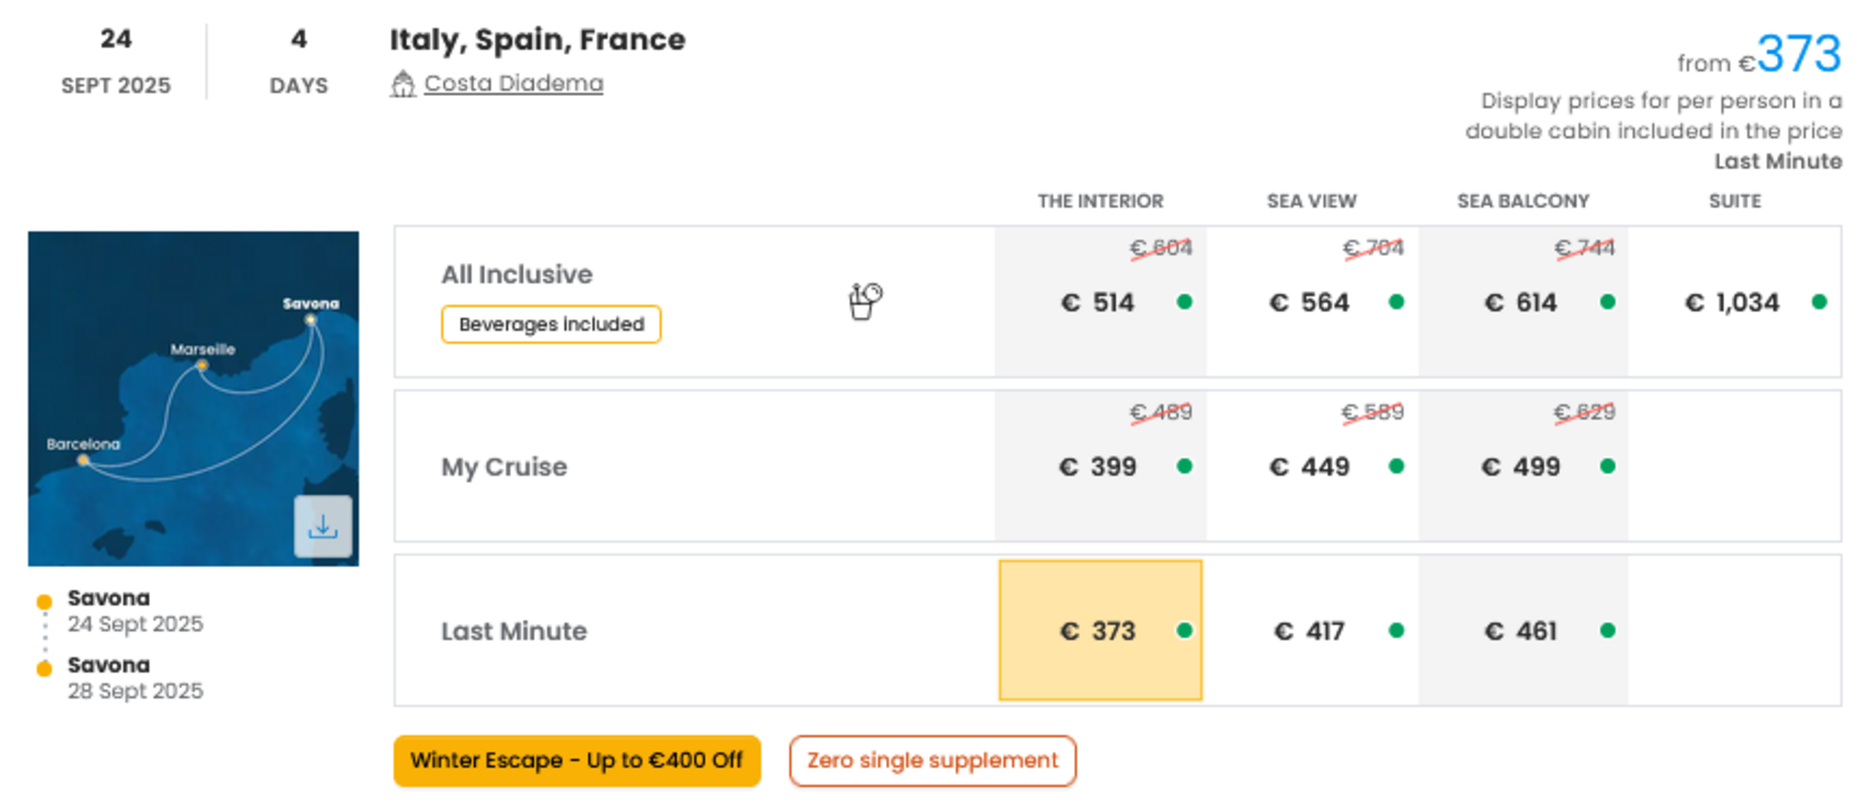
Task: Select My Cruise sea balcony €499
Action: click(x=1522, y=466)
